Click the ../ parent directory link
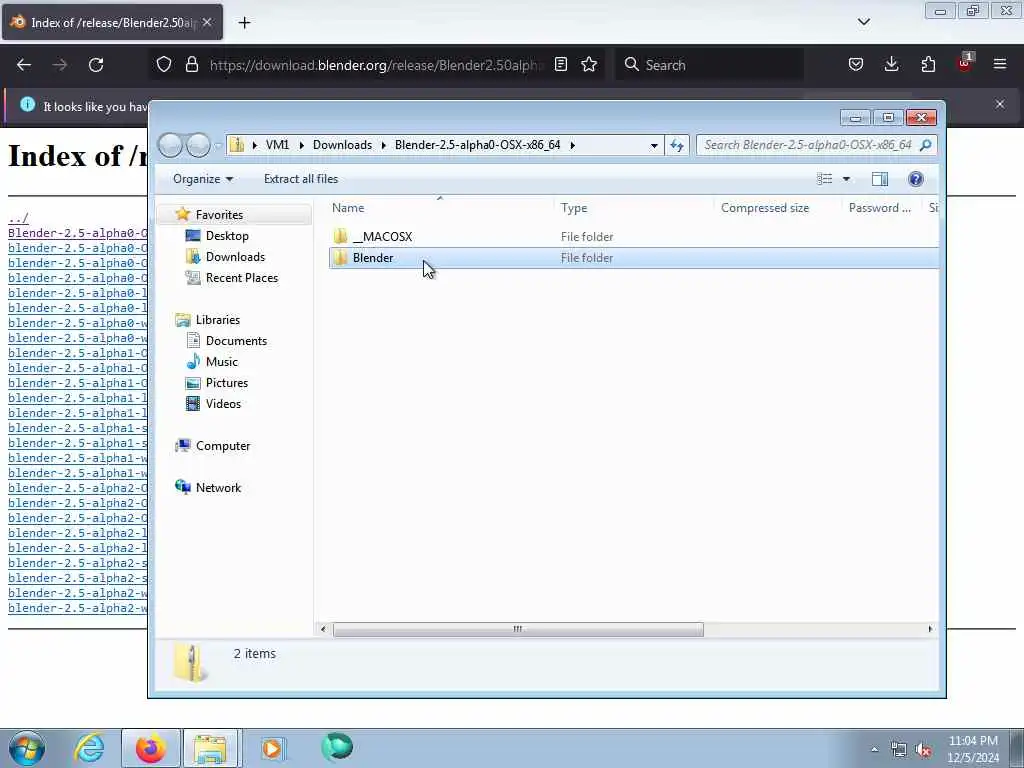The height and width of the screenshot is (768, 1024). tap(18, 218)
